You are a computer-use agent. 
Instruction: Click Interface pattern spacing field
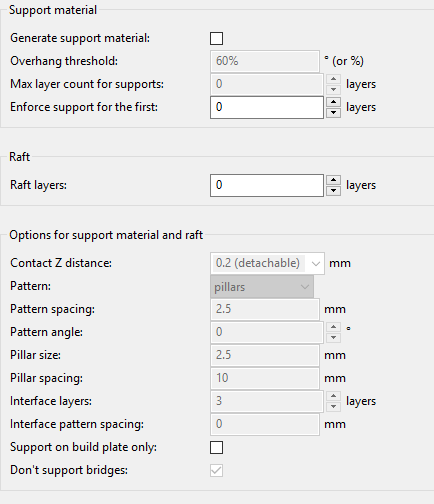point(265,424)
